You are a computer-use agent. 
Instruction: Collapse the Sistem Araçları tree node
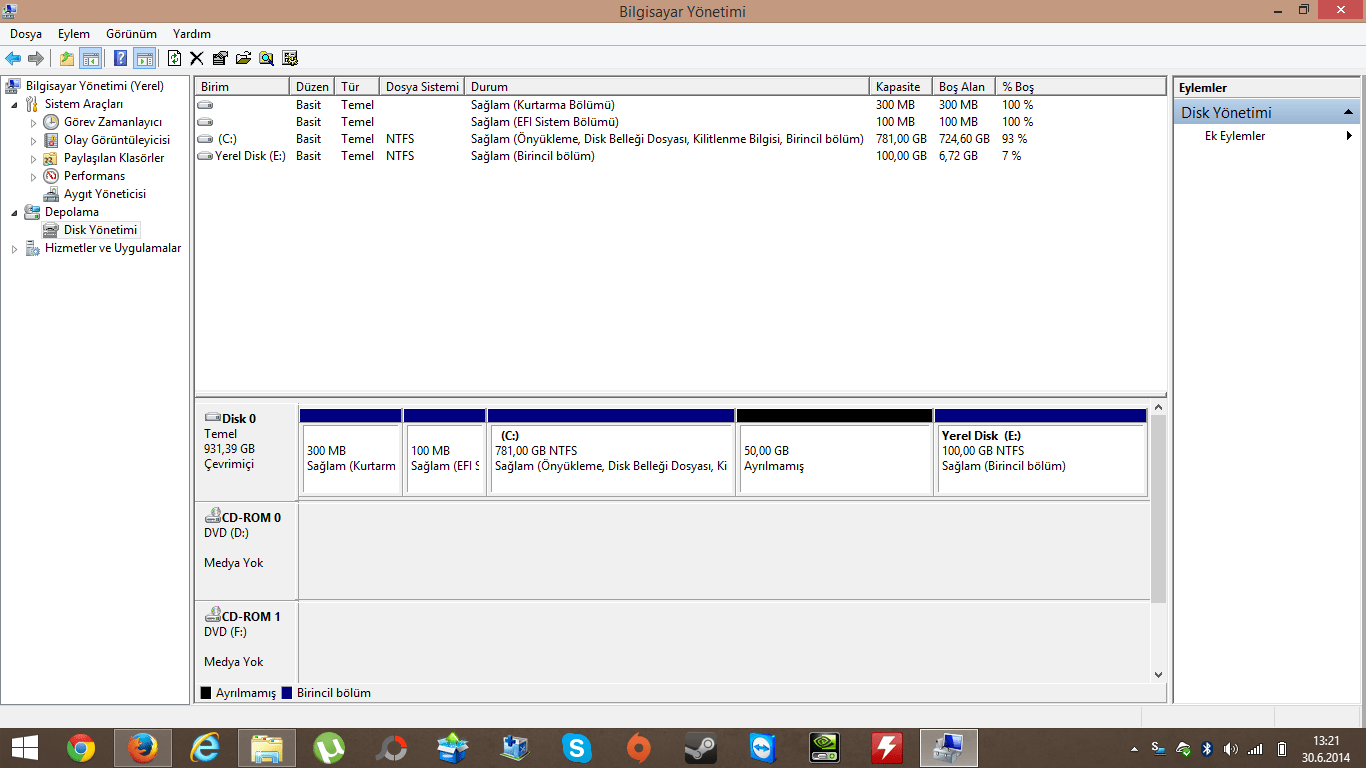tap(14, 105)
